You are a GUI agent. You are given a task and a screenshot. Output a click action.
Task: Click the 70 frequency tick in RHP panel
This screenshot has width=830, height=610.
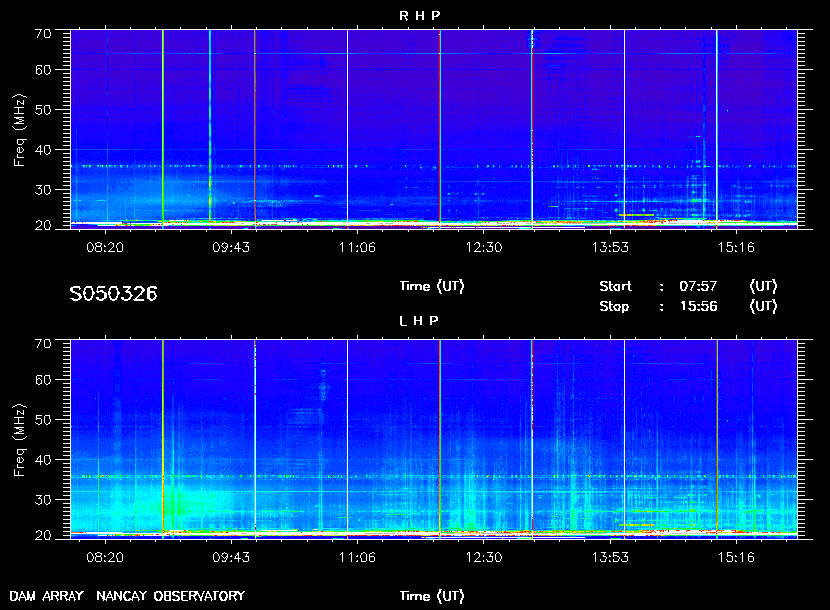click(43, 34)
